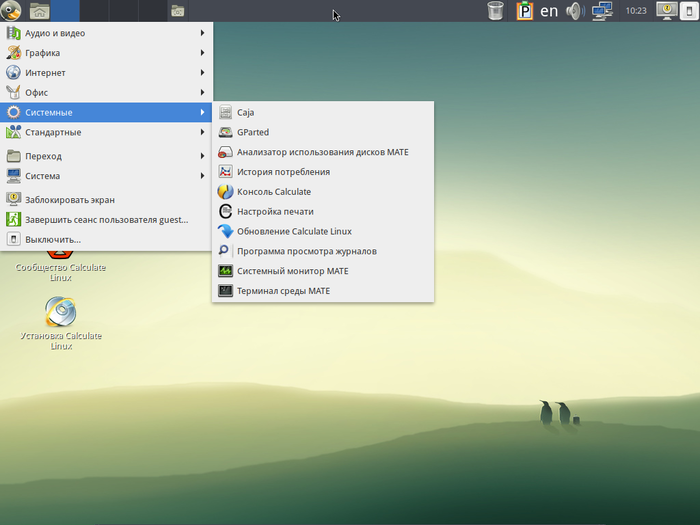Expand arrow next to Система

[x=202, y=176]
